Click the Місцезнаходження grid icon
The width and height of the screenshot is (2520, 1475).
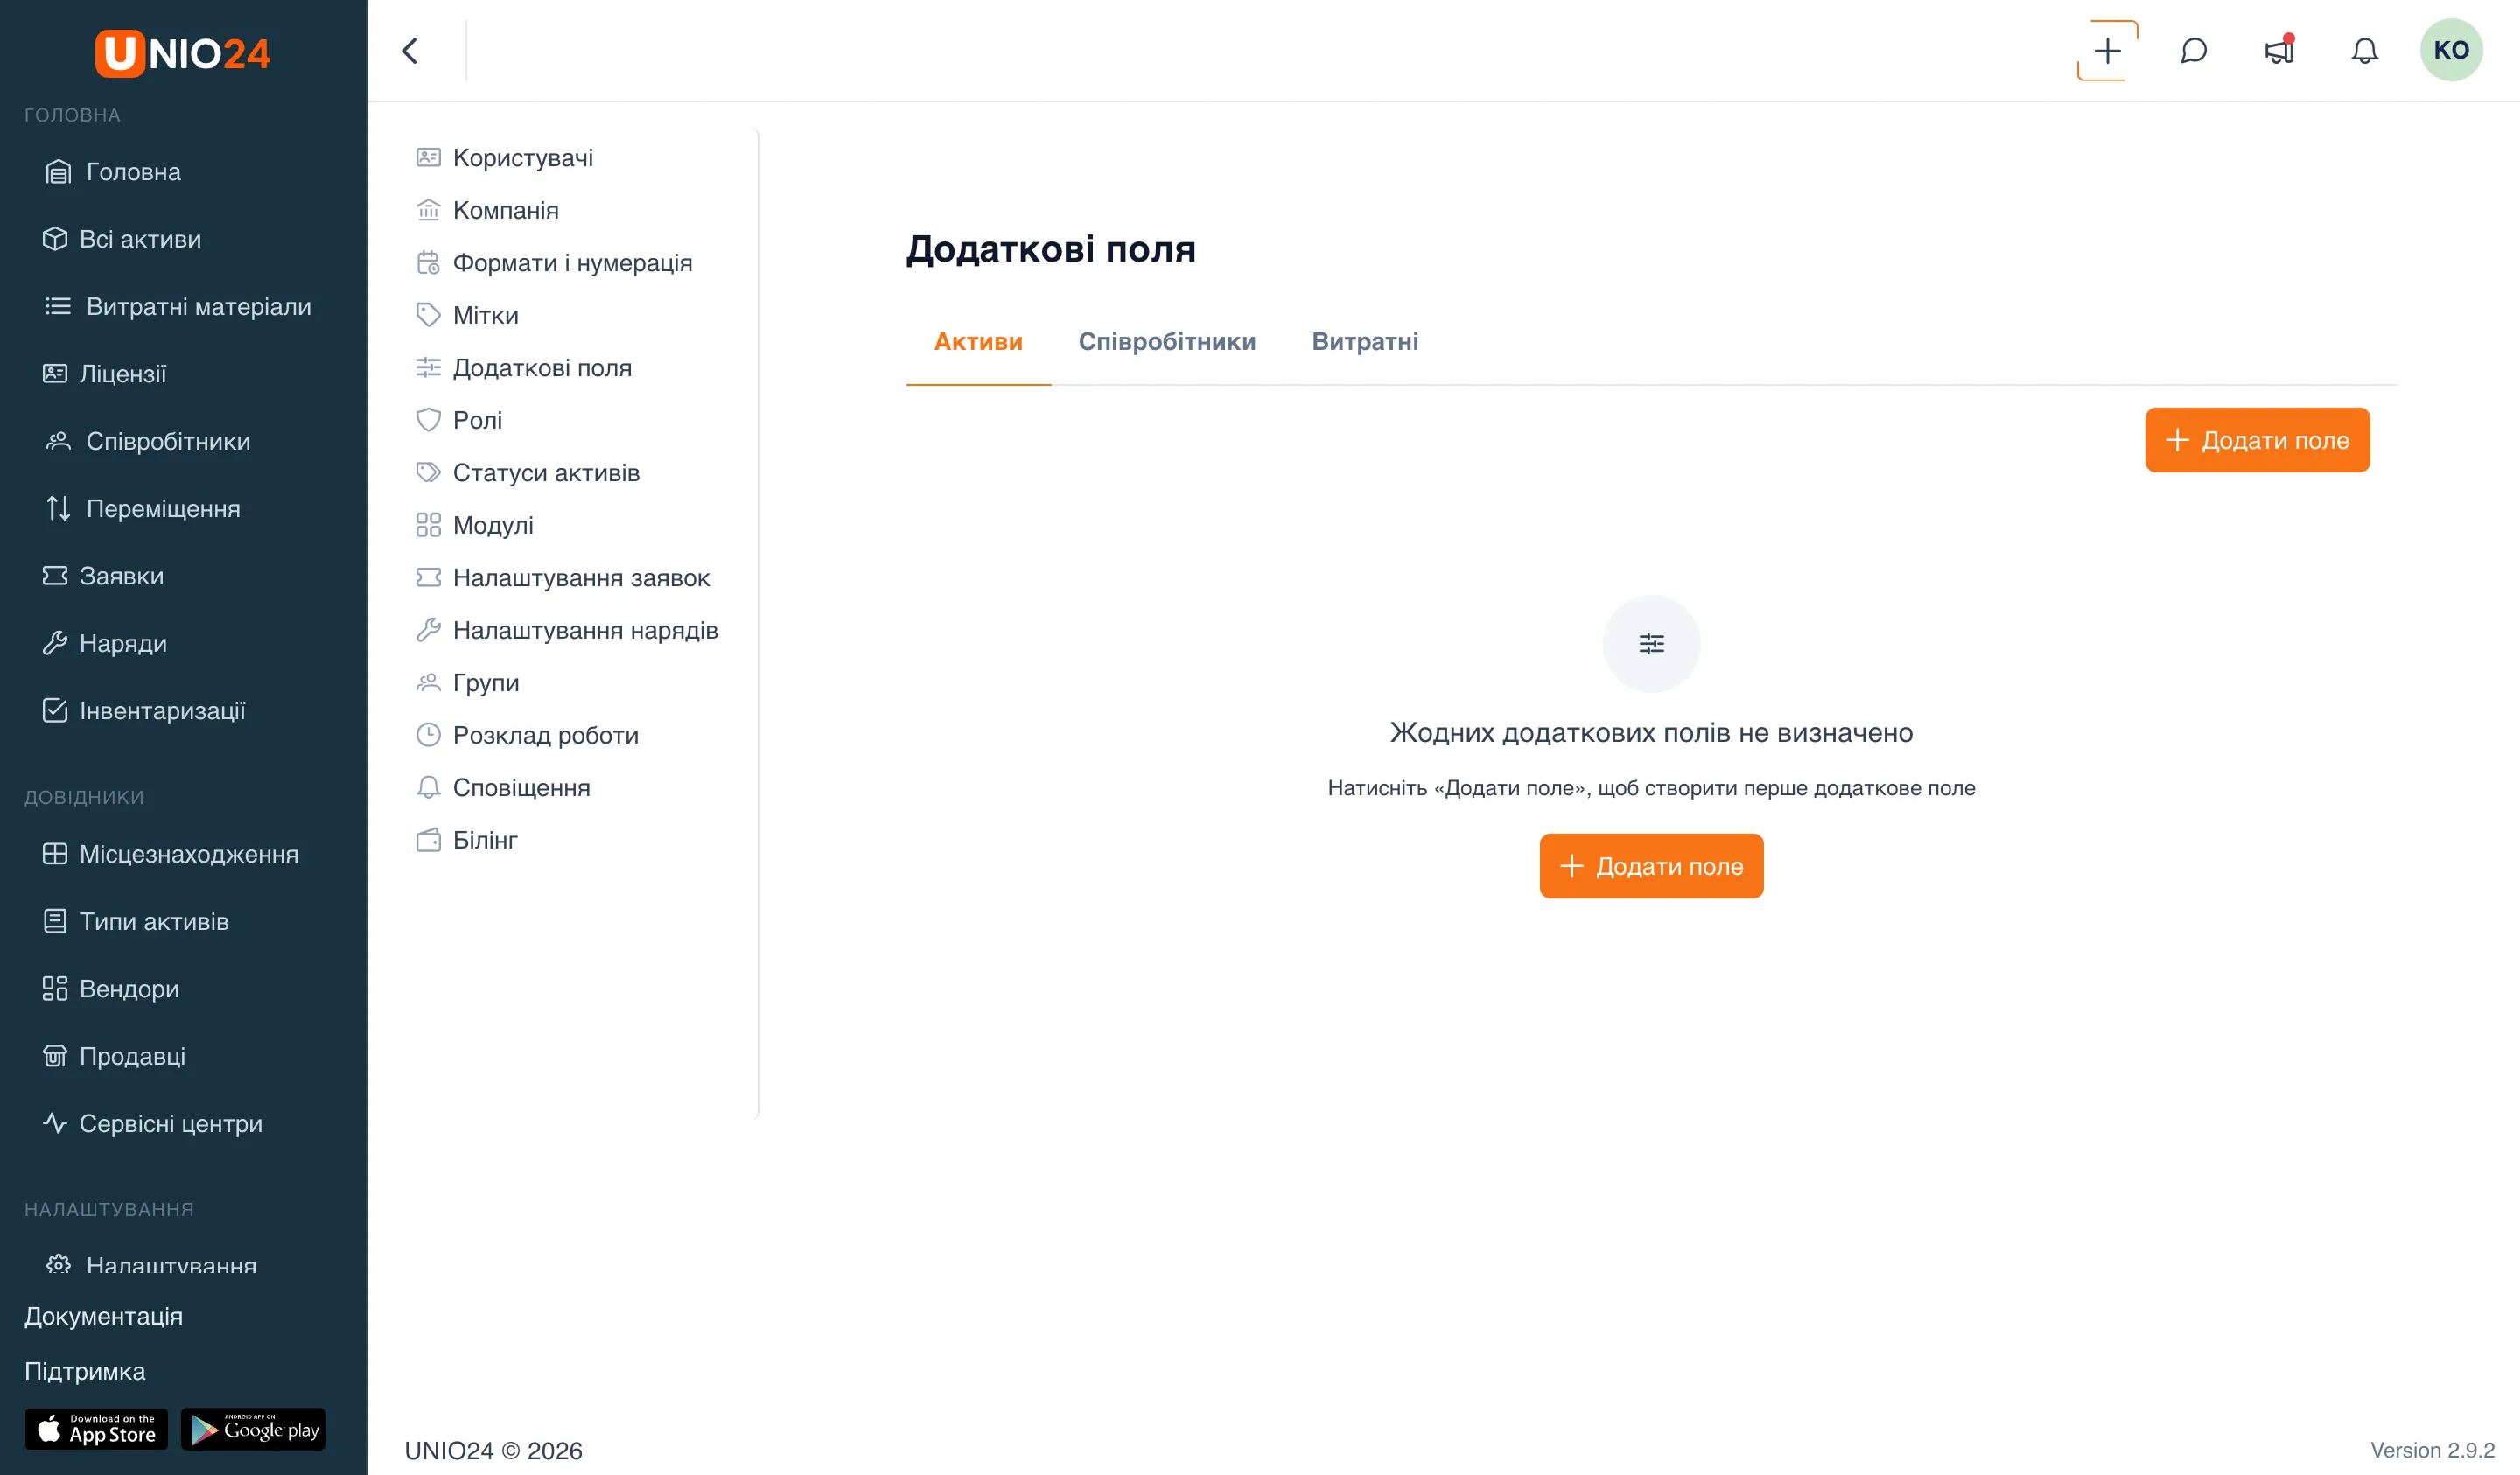(x=55, y=854)
